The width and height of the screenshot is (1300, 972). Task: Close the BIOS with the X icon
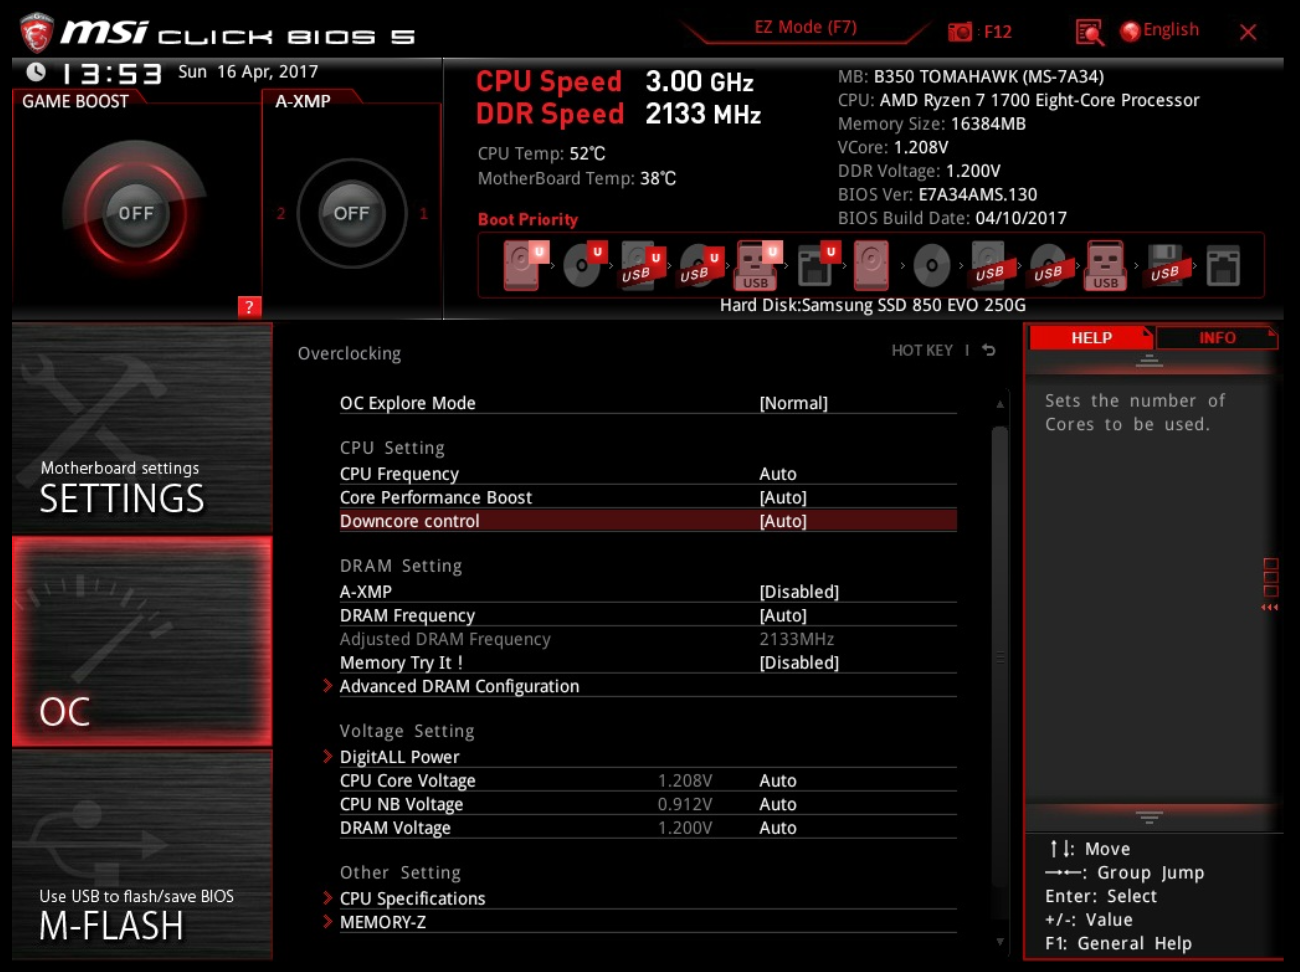pos(1248,32)
